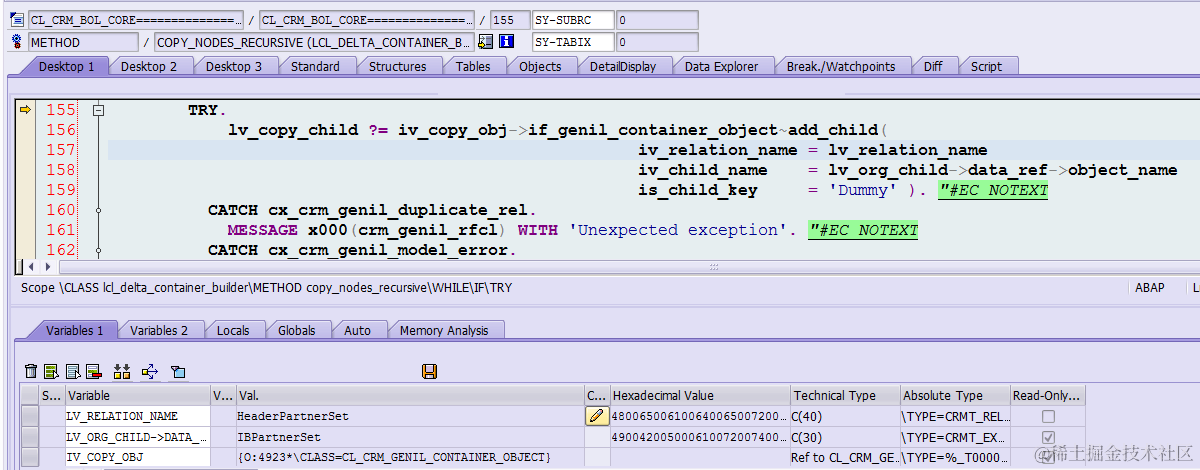Open the Objects tab
The height and width of the screenshot is (470, 1200).
(540, 66)
